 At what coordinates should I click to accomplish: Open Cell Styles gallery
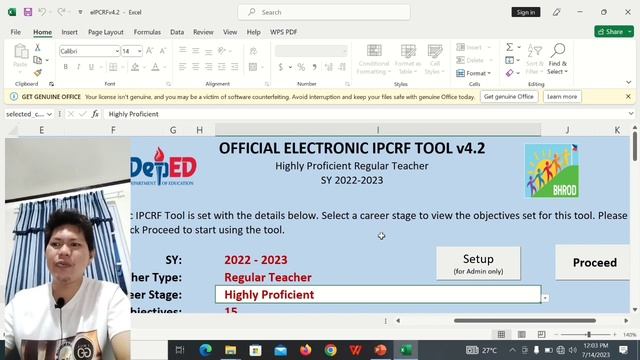click(435, 59)
